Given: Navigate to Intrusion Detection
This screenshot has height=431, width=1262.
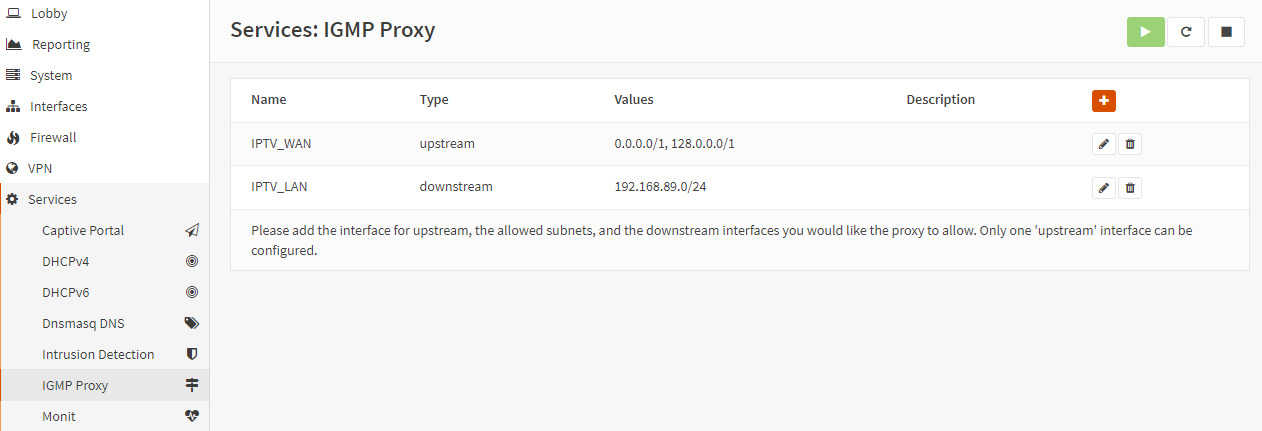Looking at the screenshot, I should [x=98, y=355].
